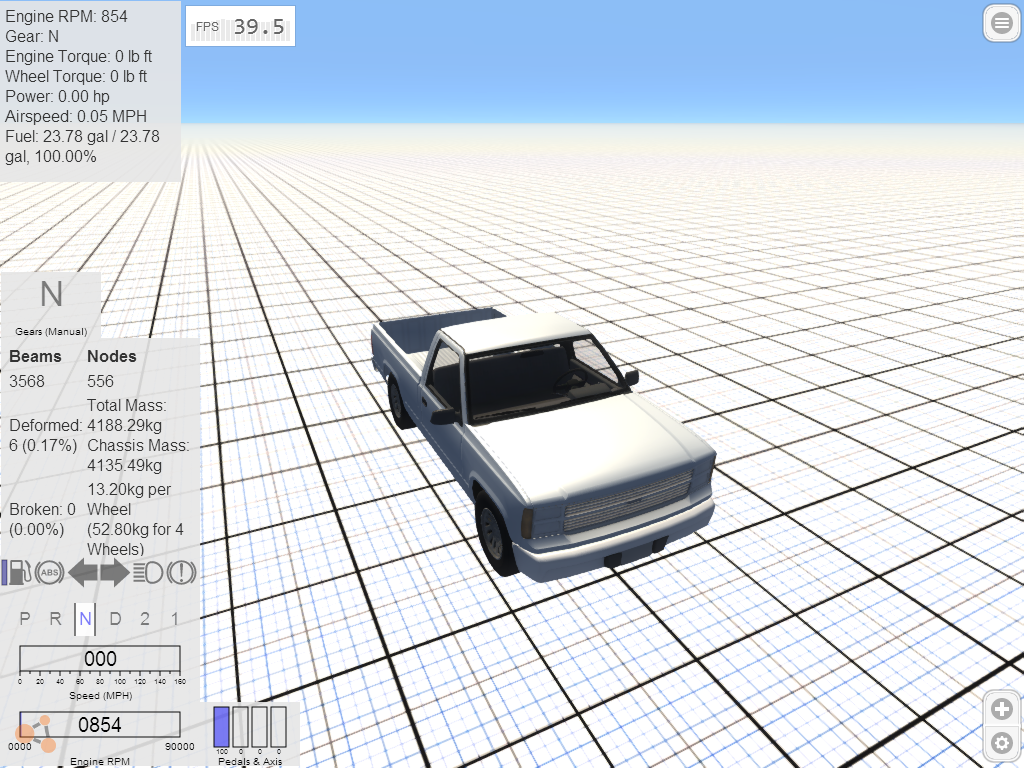Click the left turn signal arrow
Viewport: 1024px width, 768px height.
coord(82,573)
